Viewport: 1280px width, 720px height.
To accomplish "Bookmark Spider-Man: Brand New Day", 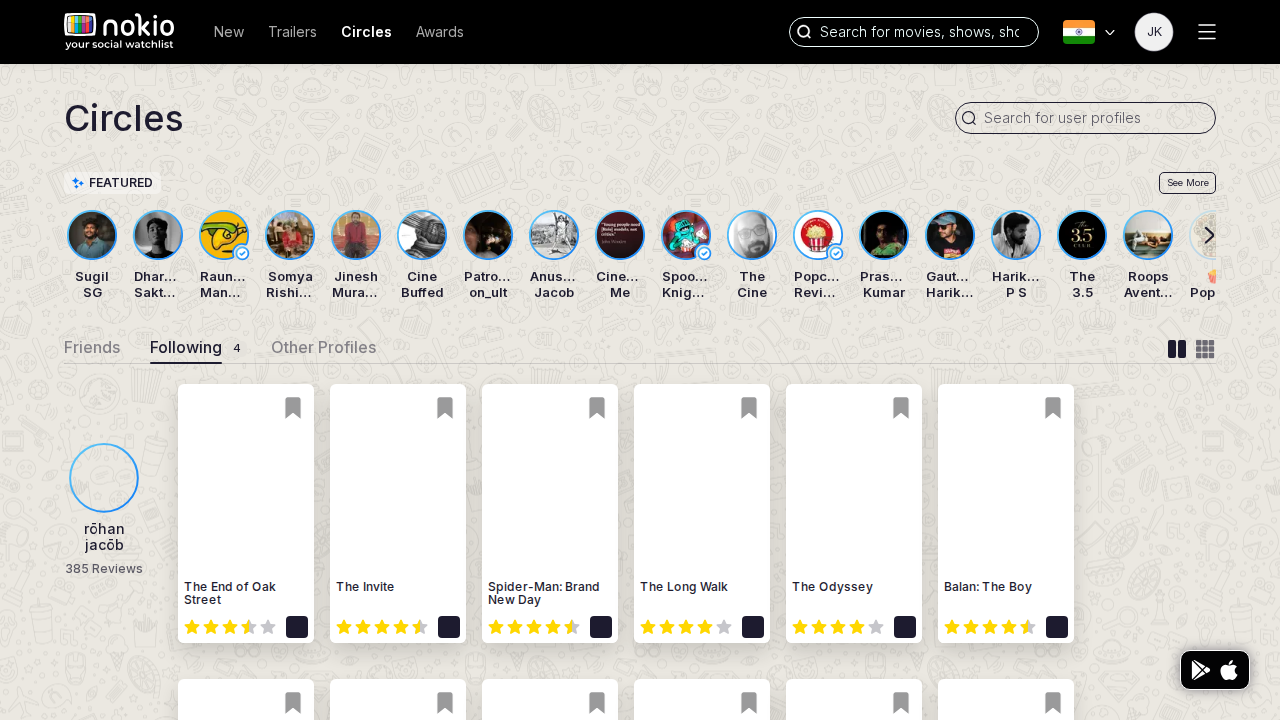I will (x=597, y=408).
